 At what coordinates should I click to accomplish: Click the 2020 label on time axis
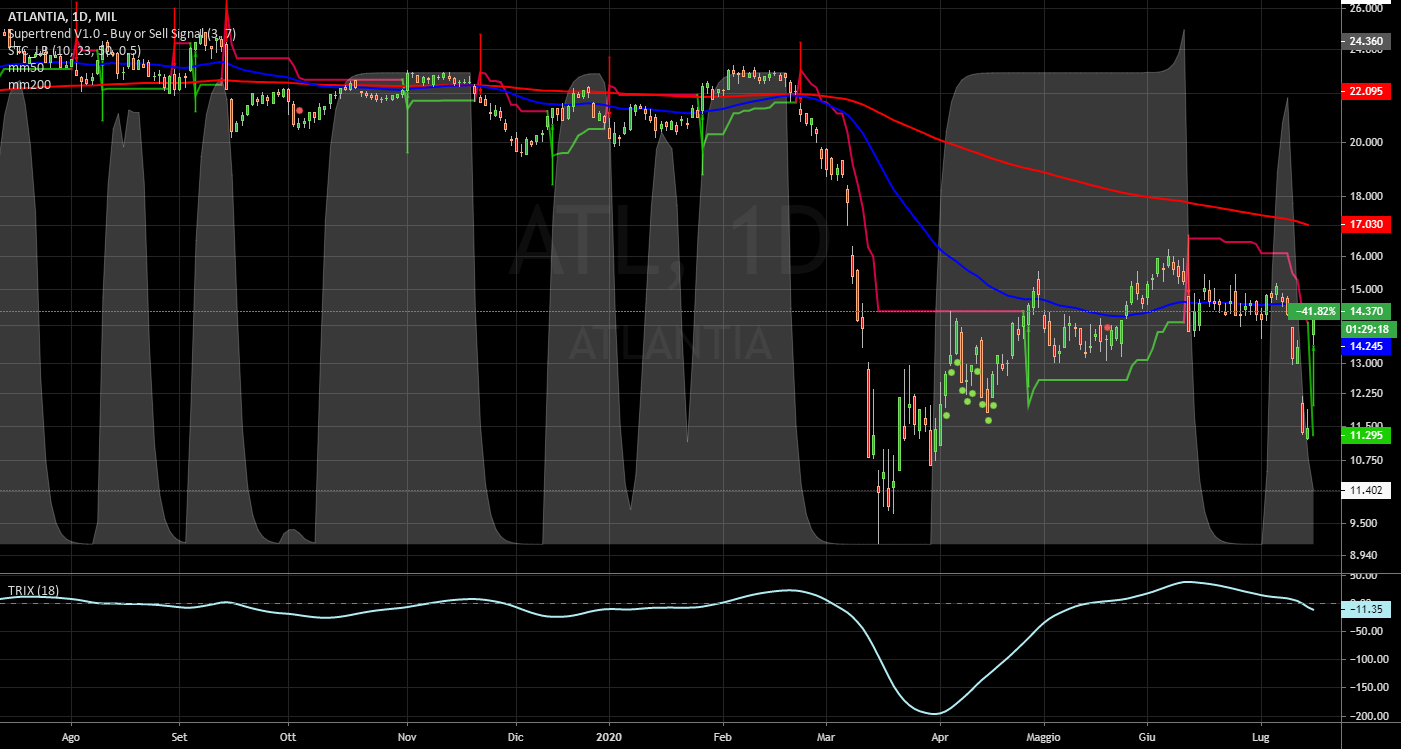pyautogui.click(x=609, y=736)
